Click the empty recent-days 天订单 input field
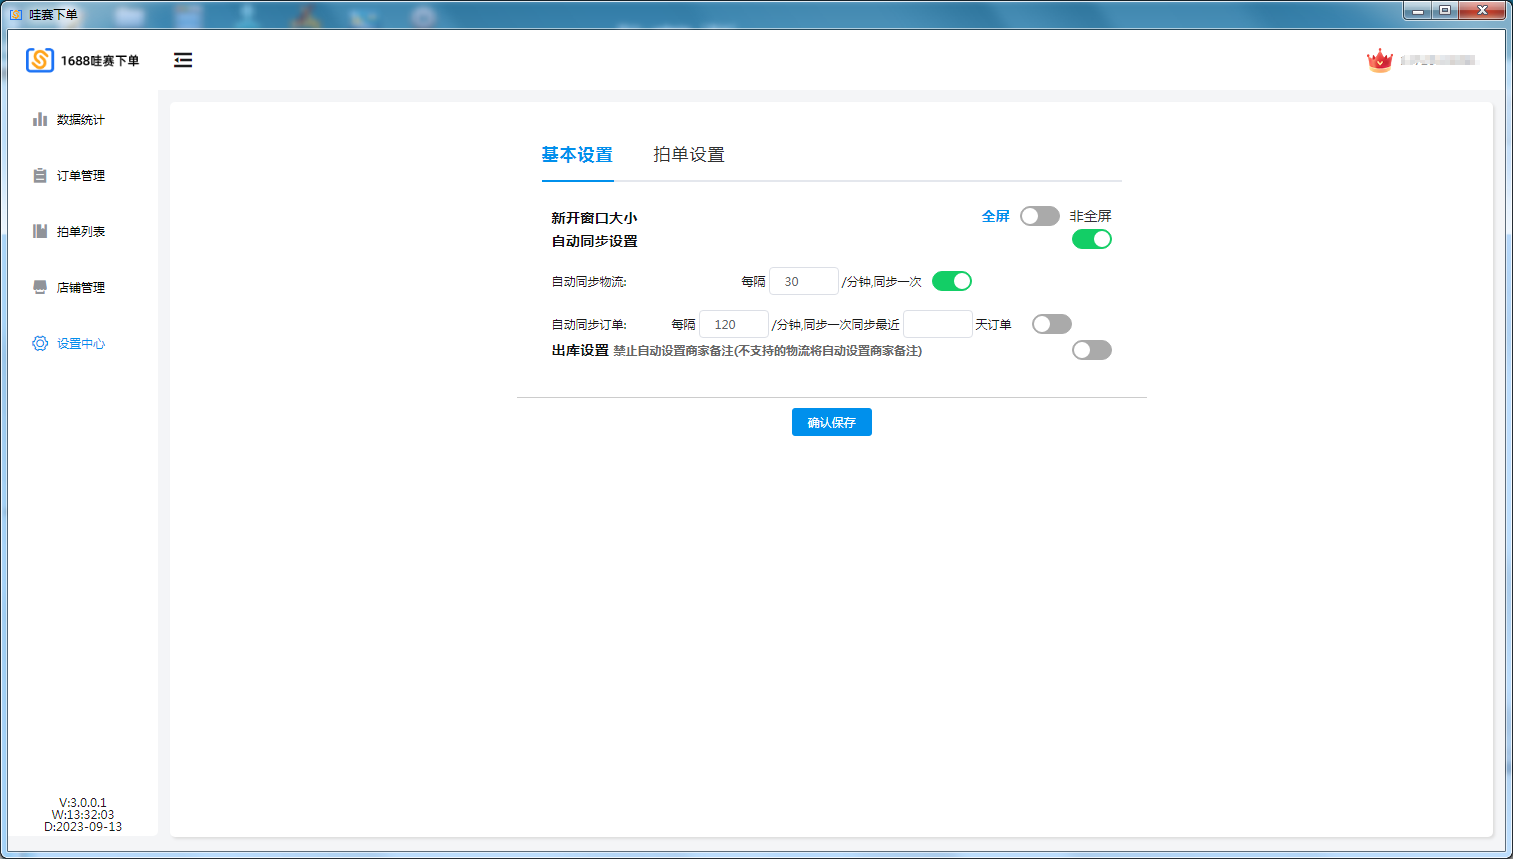 click(x=937, y=325)
